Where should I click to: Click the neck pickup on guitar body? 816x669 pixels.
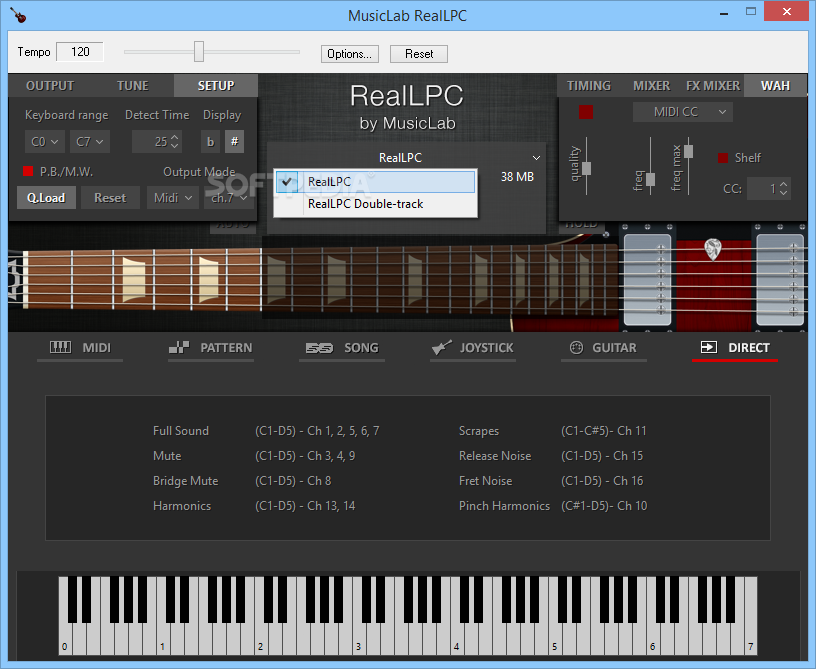(x=647, y=280)
